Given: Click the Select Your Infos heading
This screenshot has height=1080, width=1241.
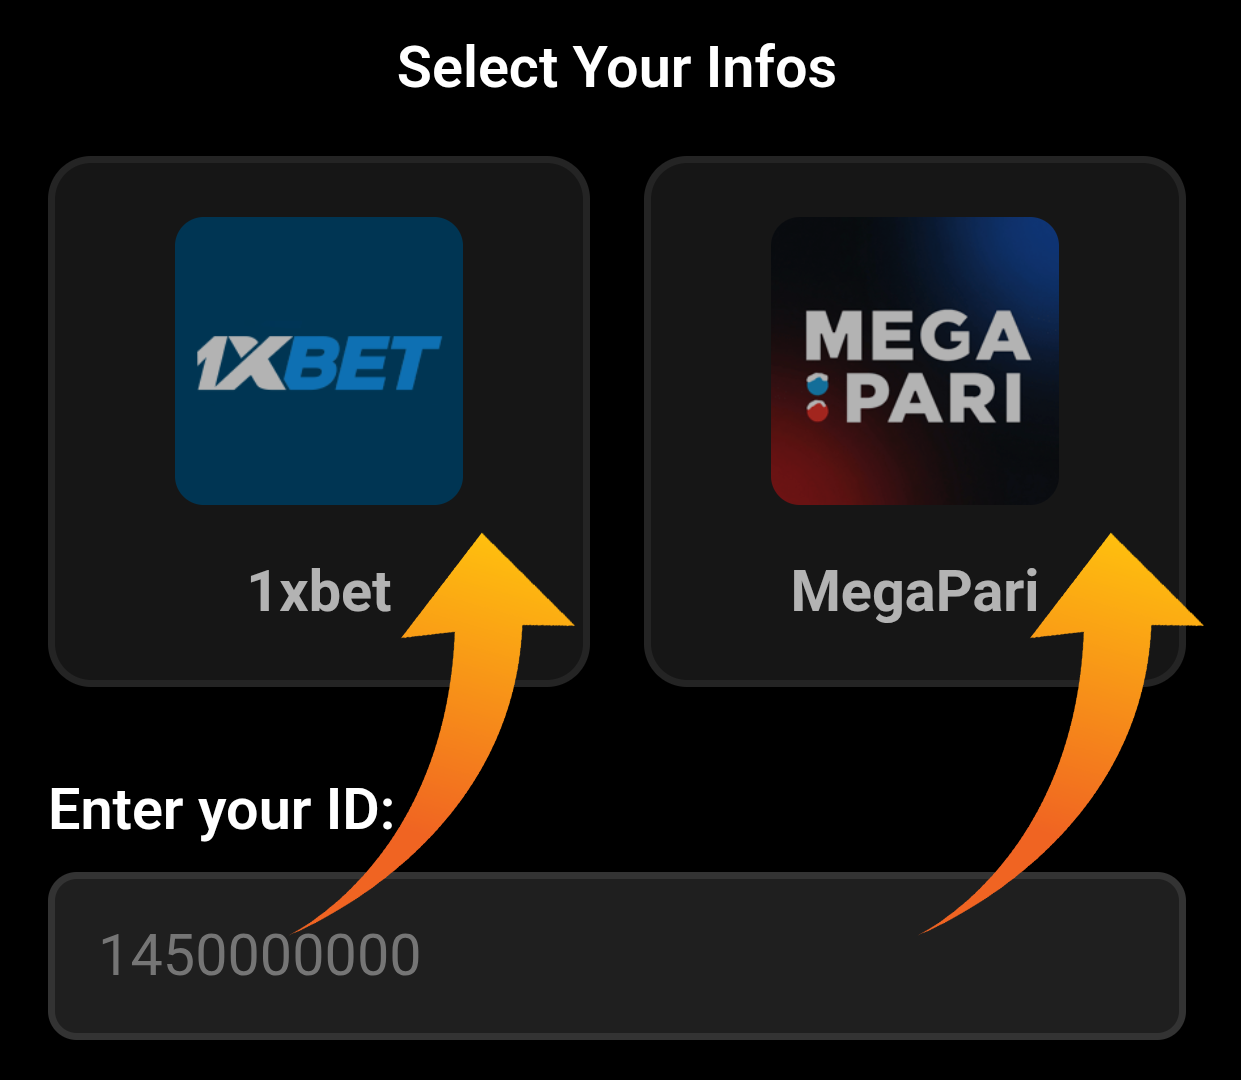Looking at the screenshot, I should [x=617, y=67].
